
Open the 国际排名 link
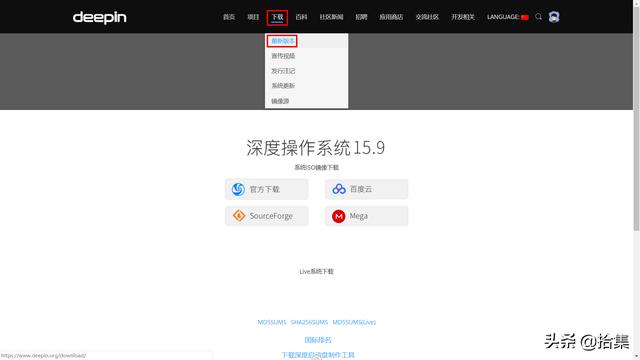318,340
